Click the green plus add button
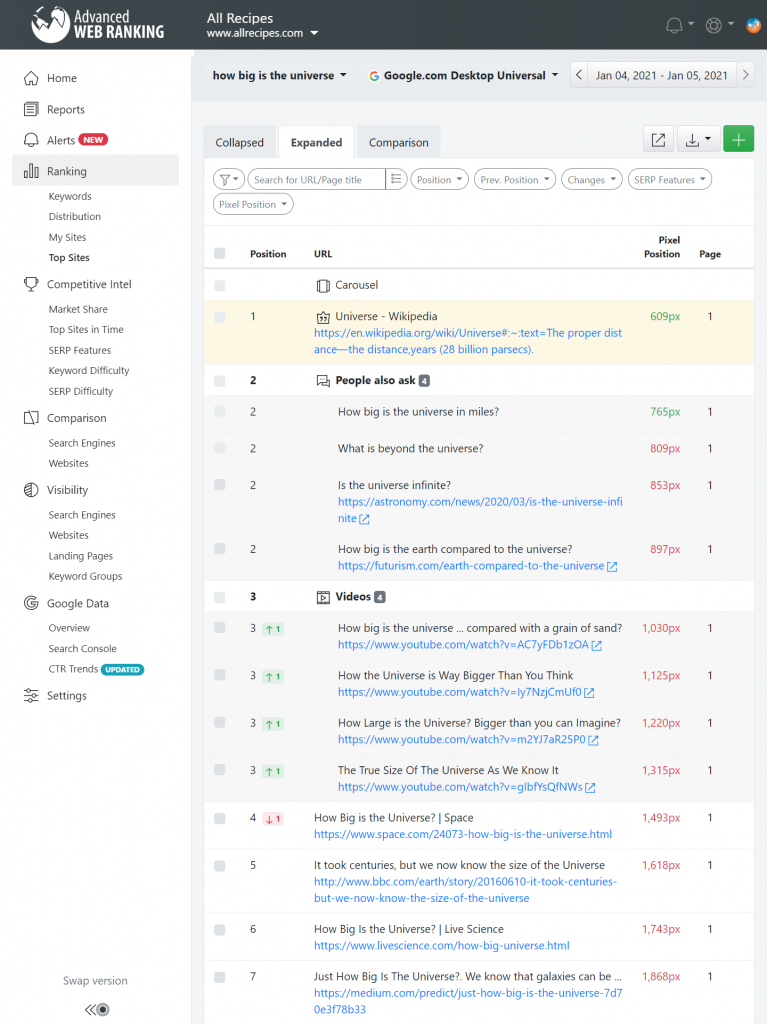This screenshot has width=767, height=1024. [738, 139]
